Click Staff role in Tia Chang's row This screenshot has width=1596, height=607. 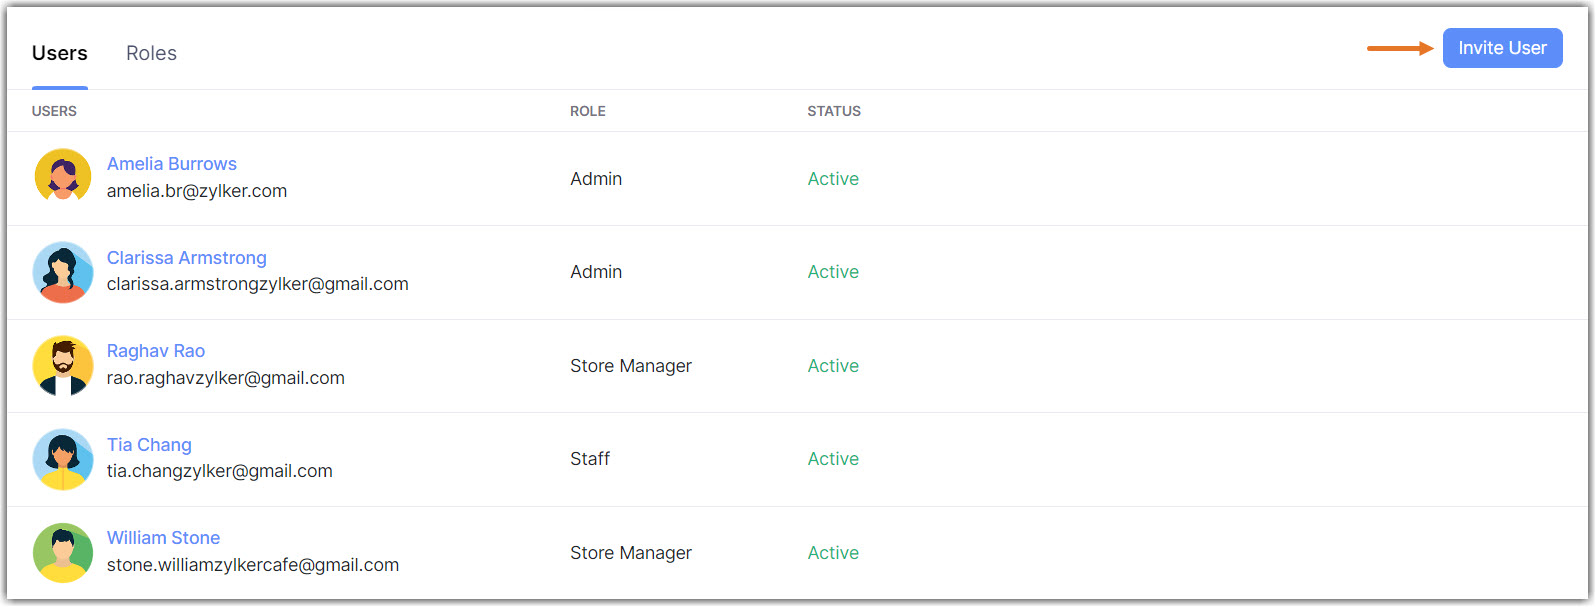tap(590, 459)
